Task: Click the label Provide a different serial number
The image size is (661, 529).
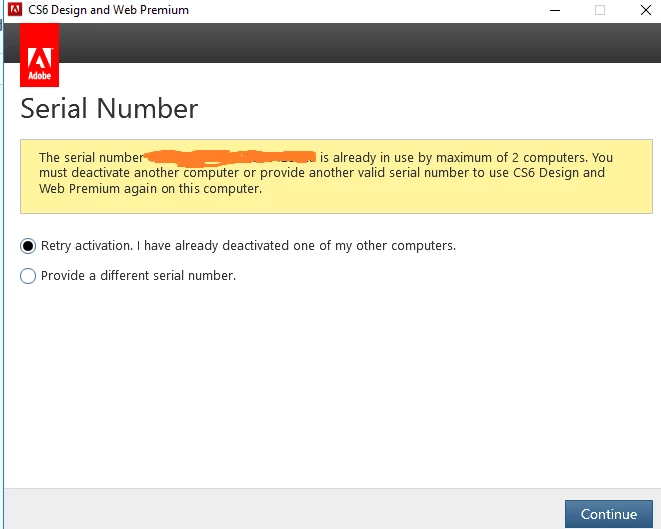Action: [138, 276]
